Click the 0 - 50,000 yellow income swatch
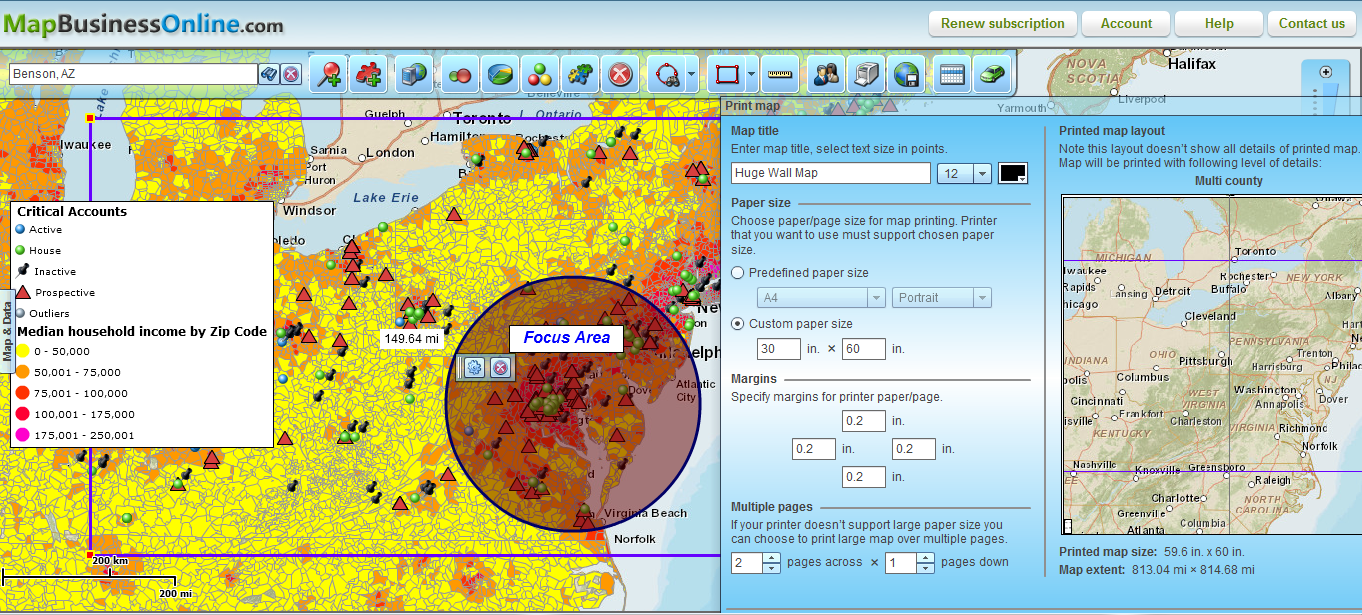The width and height of the screenshot is (1362, 615). coord(23,351)
